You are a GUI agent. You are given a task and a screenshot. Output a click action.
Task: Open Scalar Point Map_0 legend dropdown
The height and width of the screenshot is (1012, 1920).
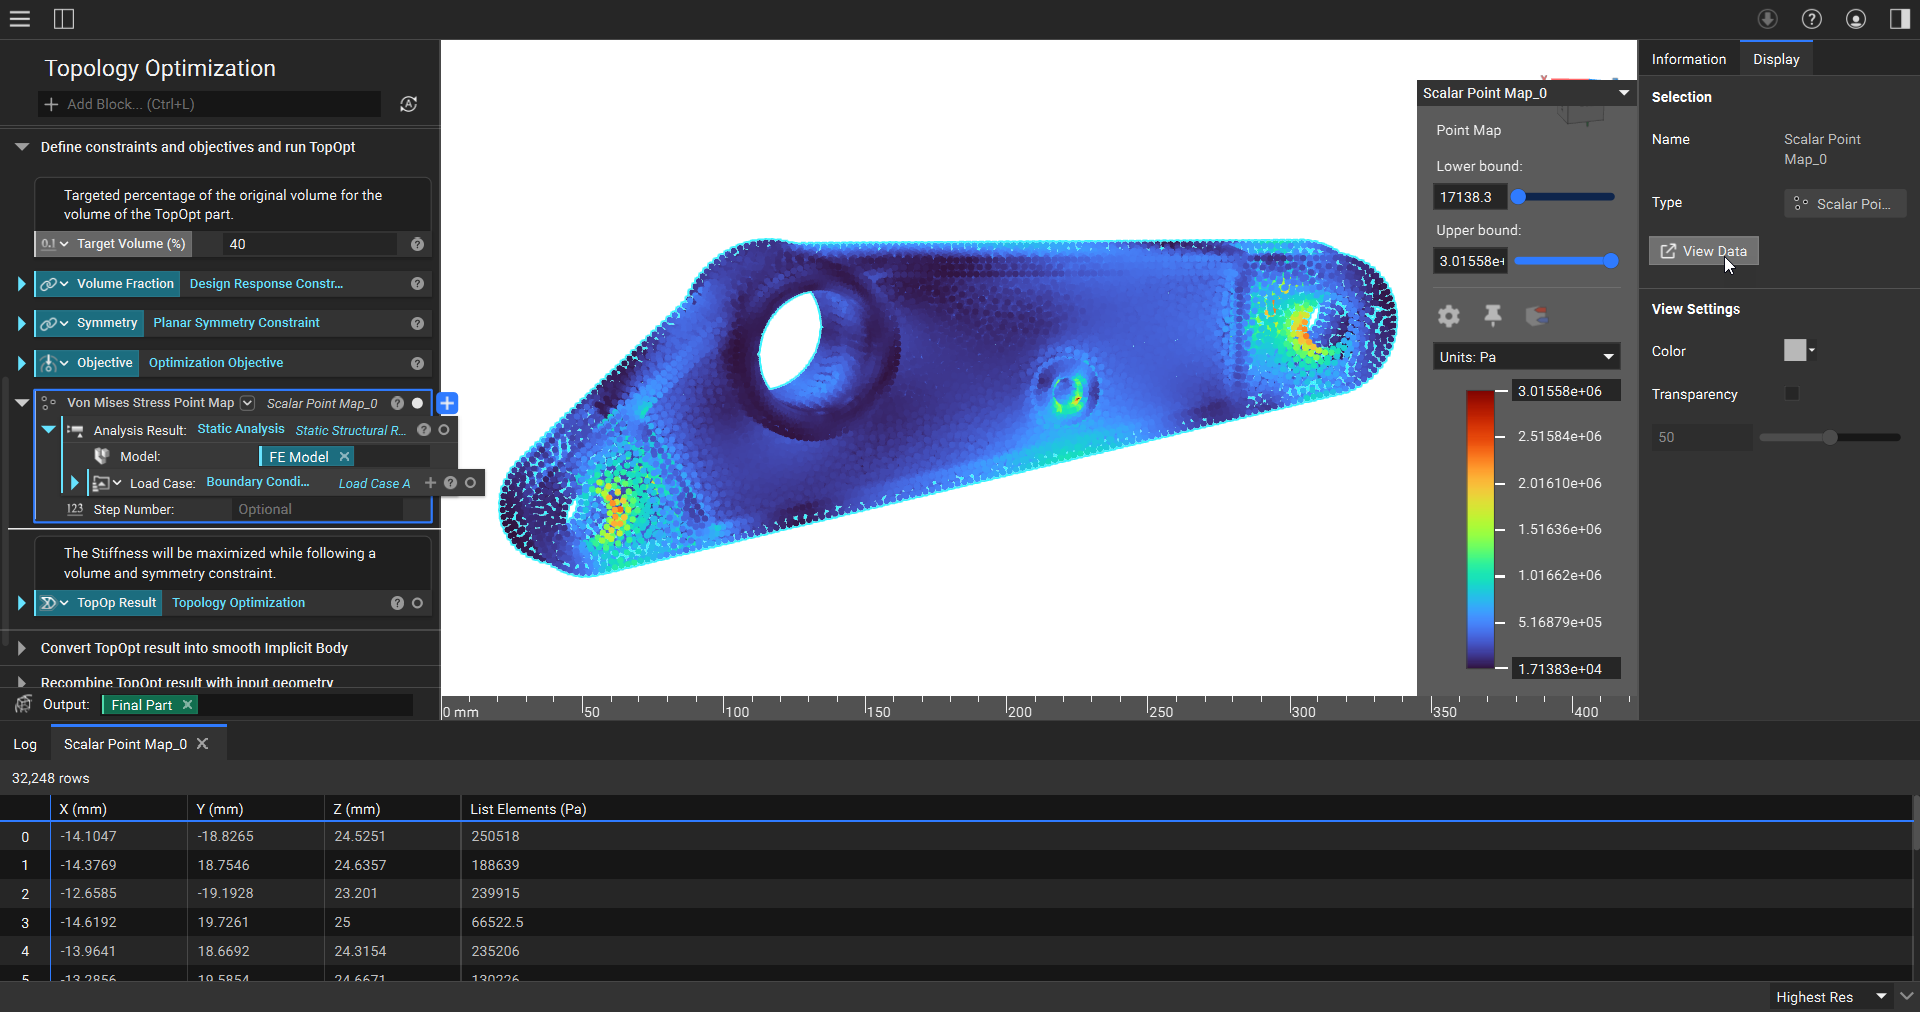click(x=1623, y=93)
